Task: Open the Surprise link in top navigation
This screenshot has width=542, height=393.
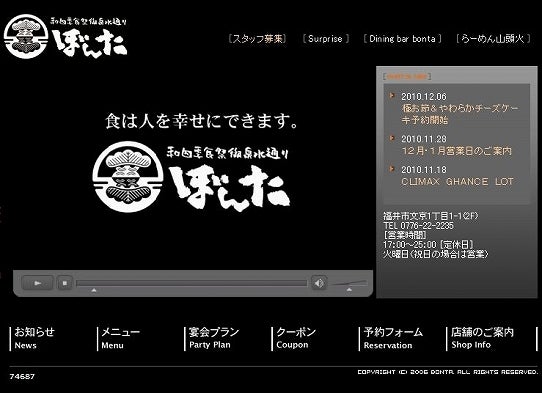Action: (325, 39)
